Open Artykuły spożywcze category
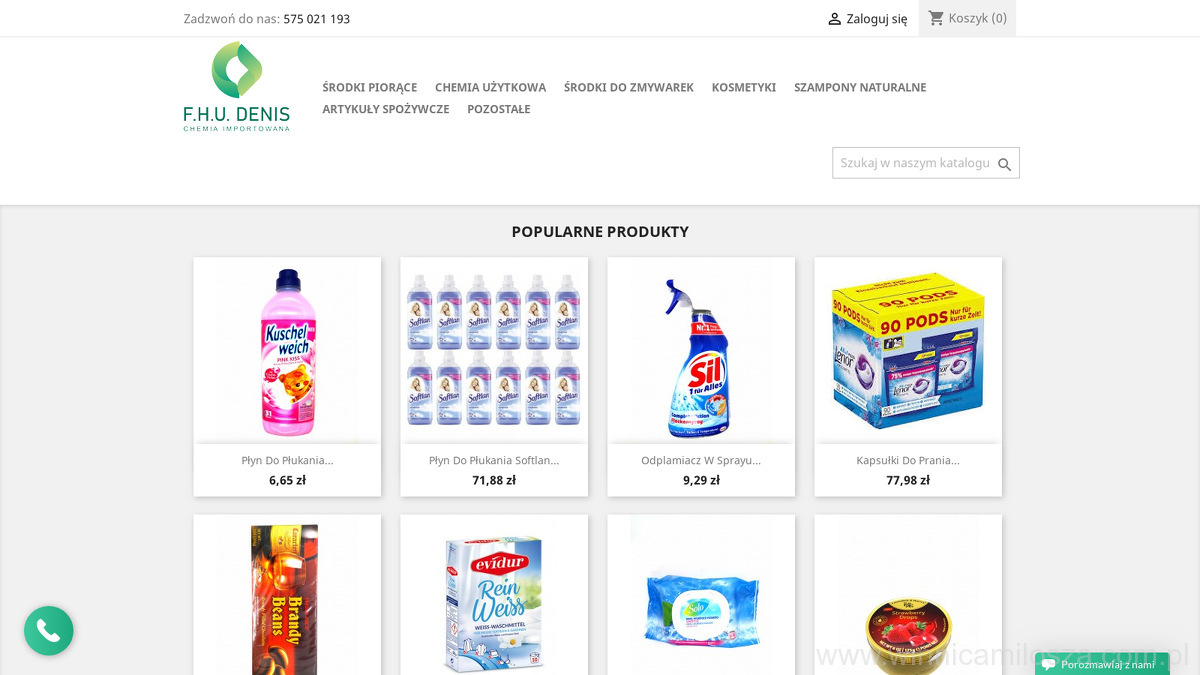This screenshot has width=1200, height=675. point(386,110)
